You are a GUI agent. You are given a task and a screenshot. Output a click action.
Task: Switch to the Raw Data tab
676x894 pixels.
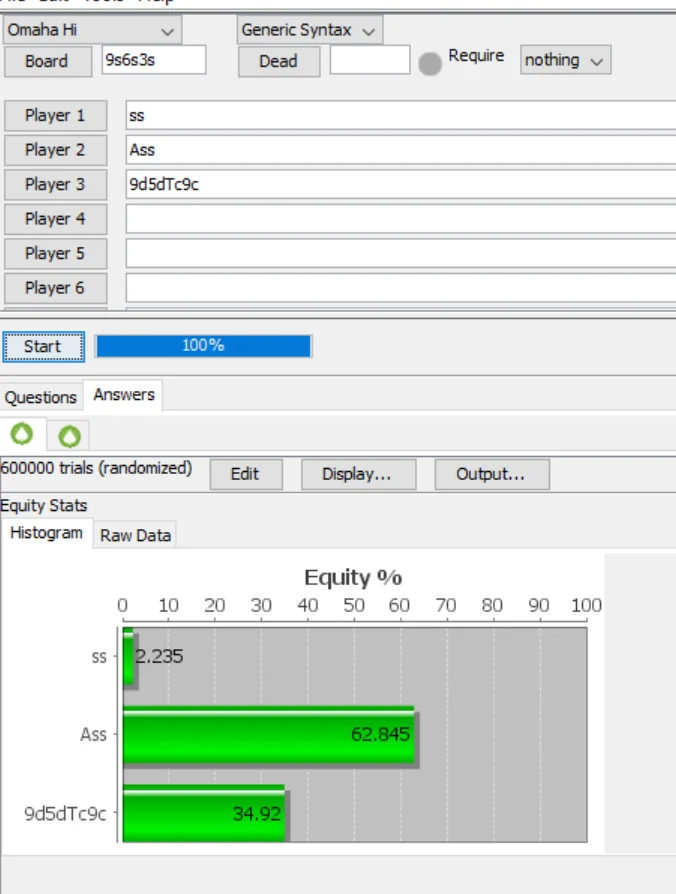click(x=135, y=535)
